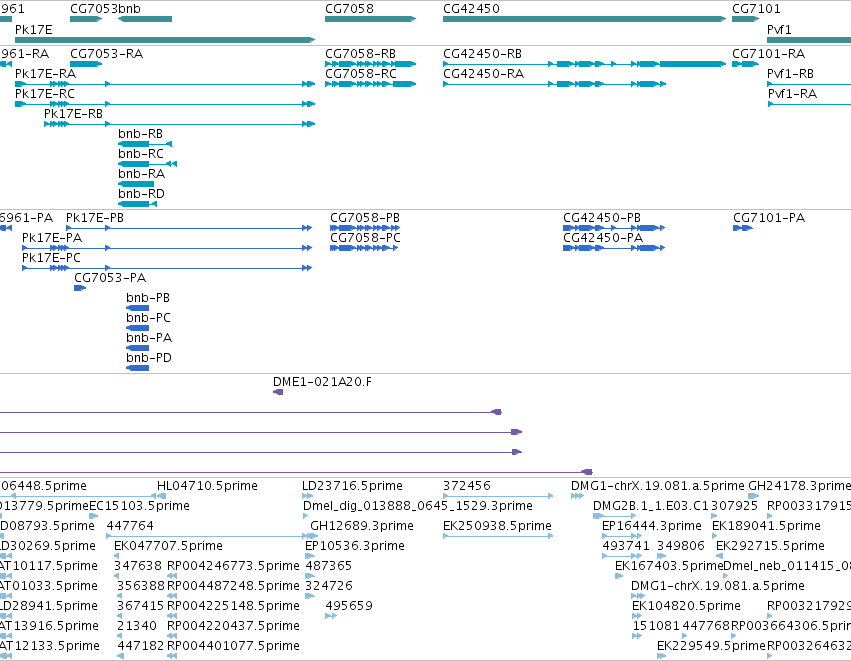Viewport: 851px width, 661px height.
Task: Select transcript Pk17E-RA label
Action: point(46,74)
